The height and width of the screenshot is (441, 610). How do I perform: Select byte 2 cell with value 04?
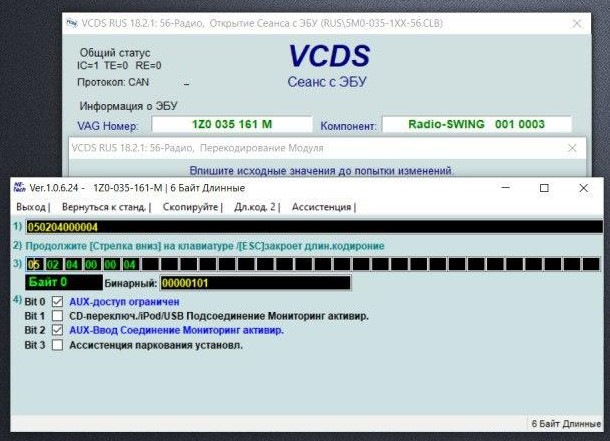[x=72, y=264]
